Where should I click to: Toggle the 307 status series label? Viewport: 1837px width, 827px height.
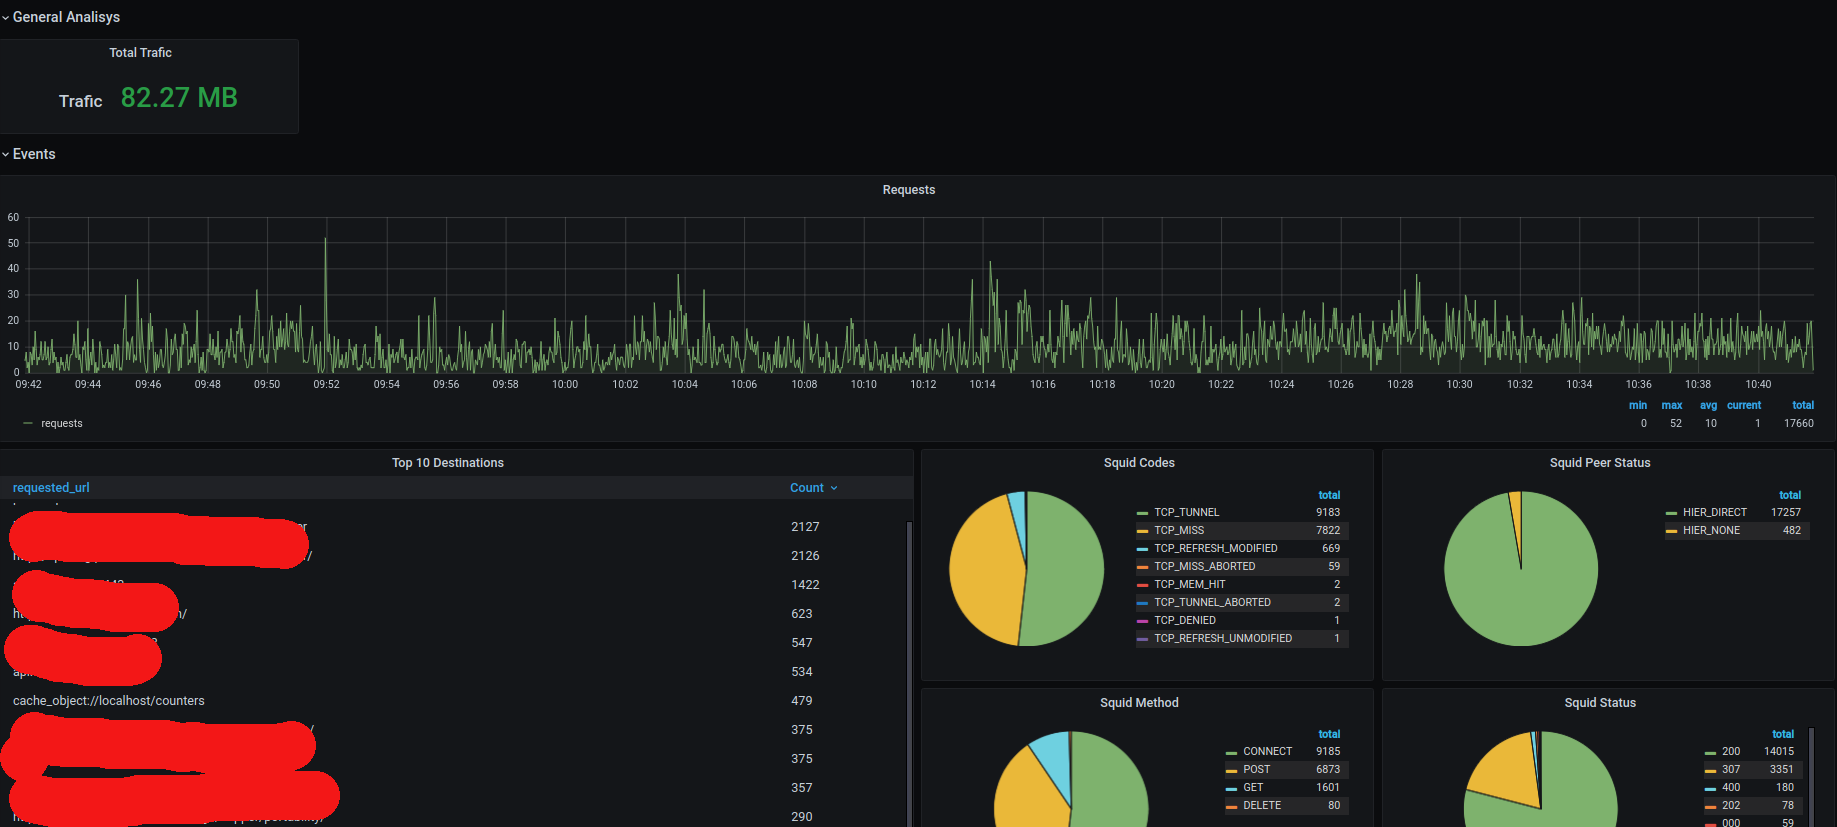click(x=1731, y=770)
